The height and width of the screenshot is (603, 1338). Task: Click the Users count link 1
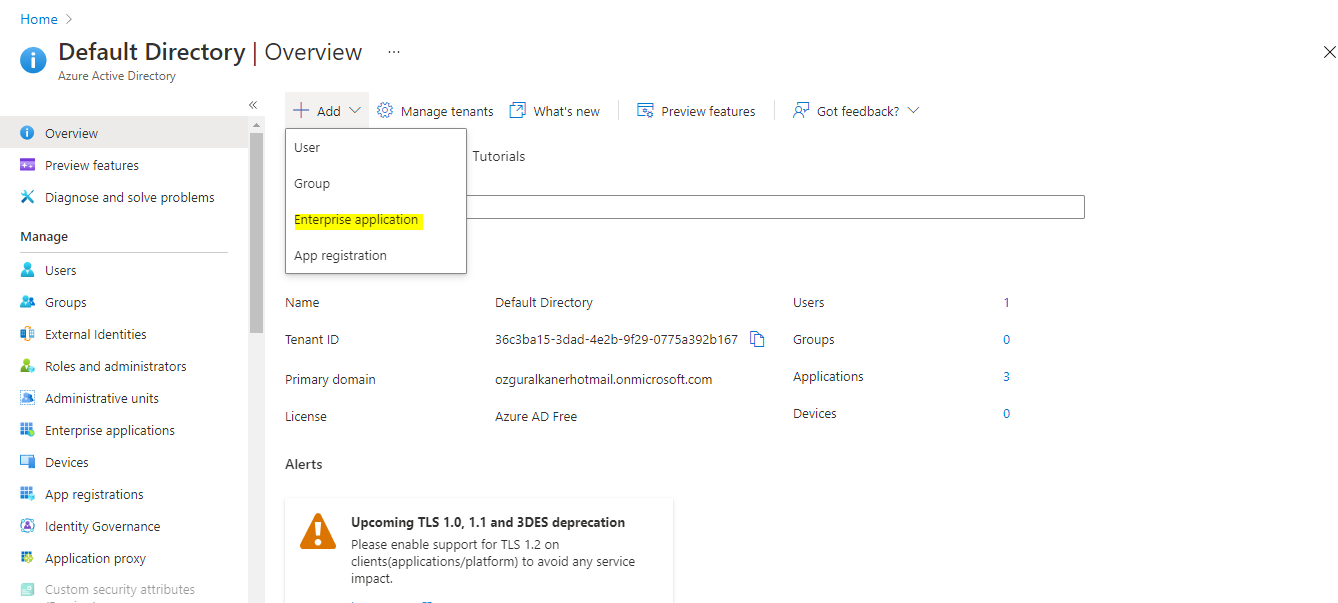pyautogui.click(x=1006, y=302)
